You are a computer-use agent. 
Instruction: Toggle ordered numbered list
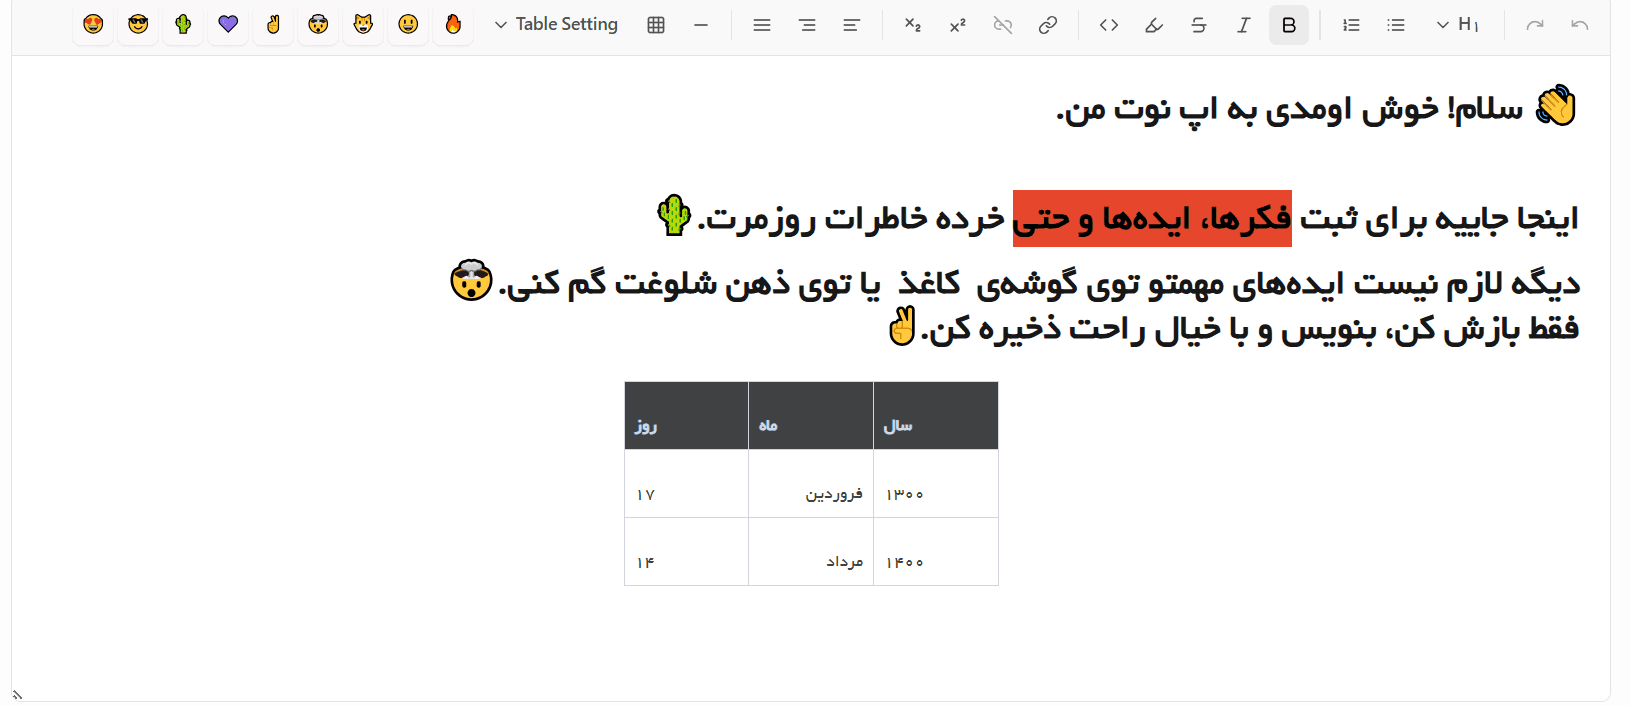[x=1351, y=25]
